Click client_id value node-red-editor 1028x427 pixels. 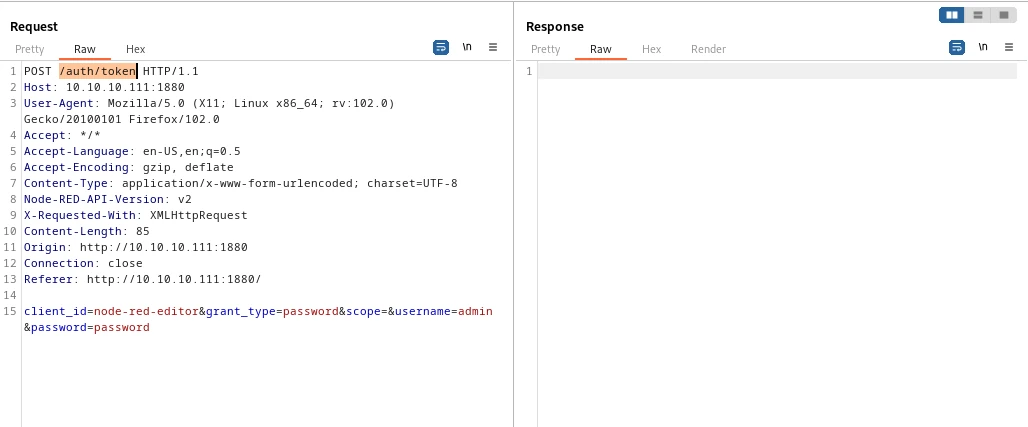[146, 312]
